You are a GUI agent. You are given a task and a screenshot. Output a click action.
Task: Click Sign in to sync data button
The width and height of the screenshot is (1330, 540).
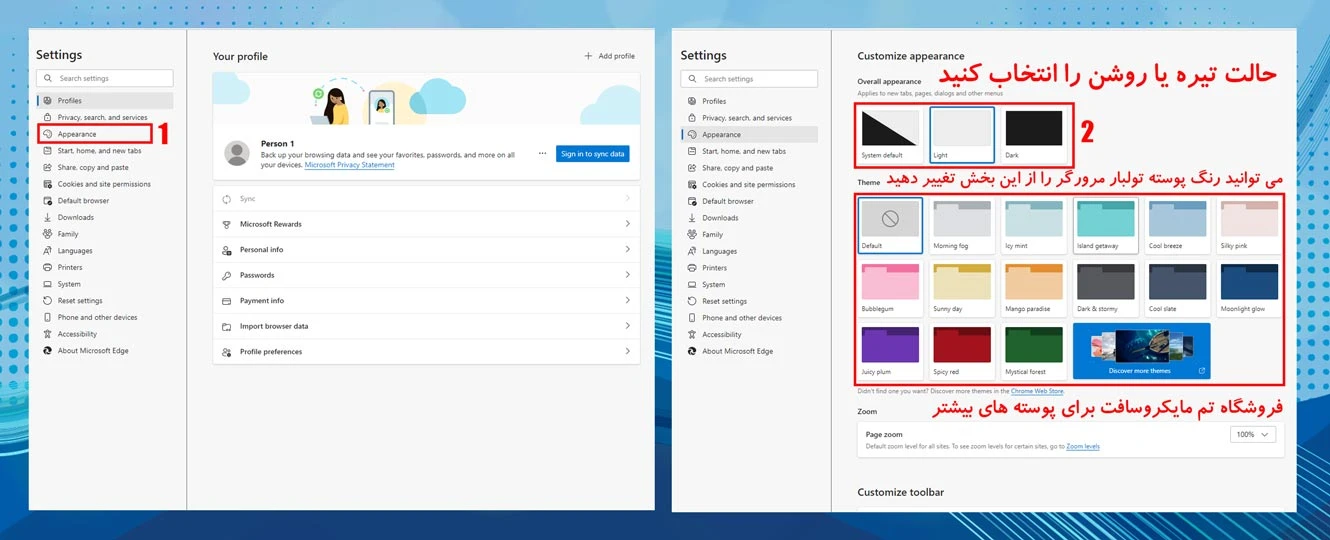coord(593,154)
